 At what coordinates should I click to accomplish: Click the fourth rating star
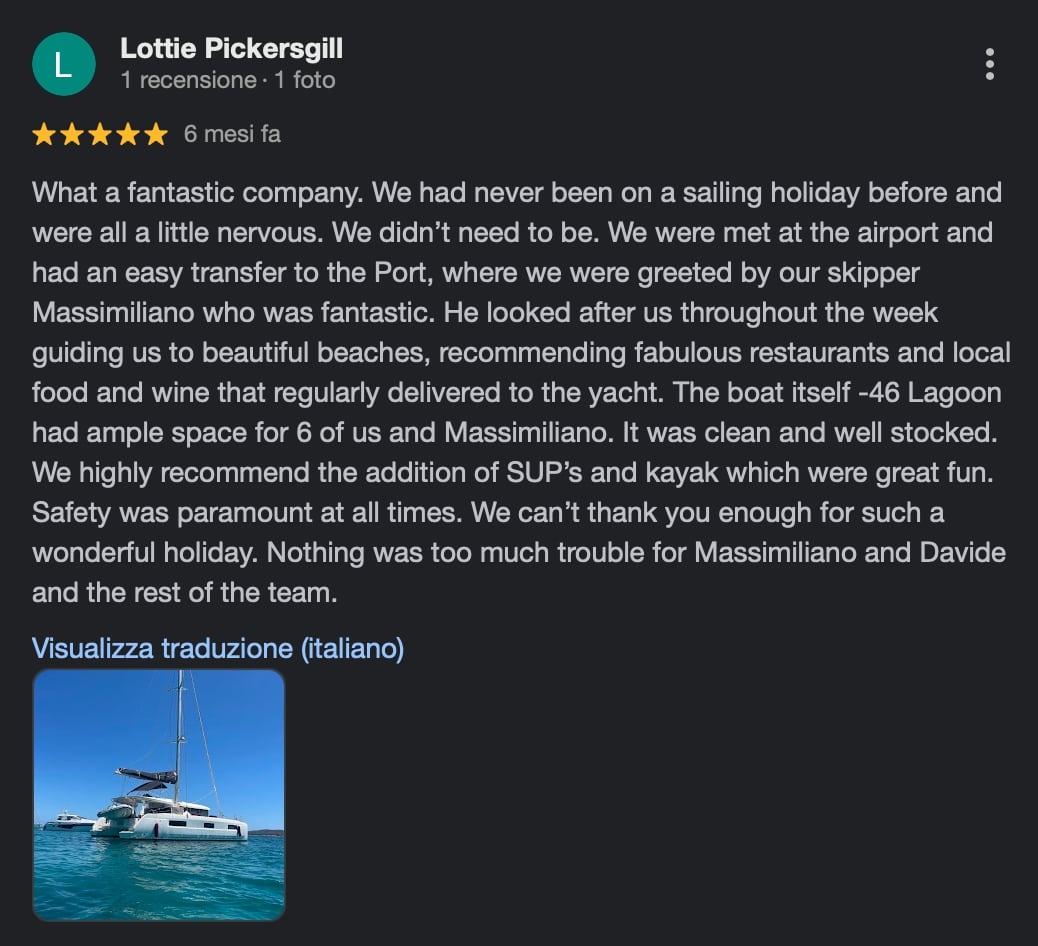tap(128, 134)
